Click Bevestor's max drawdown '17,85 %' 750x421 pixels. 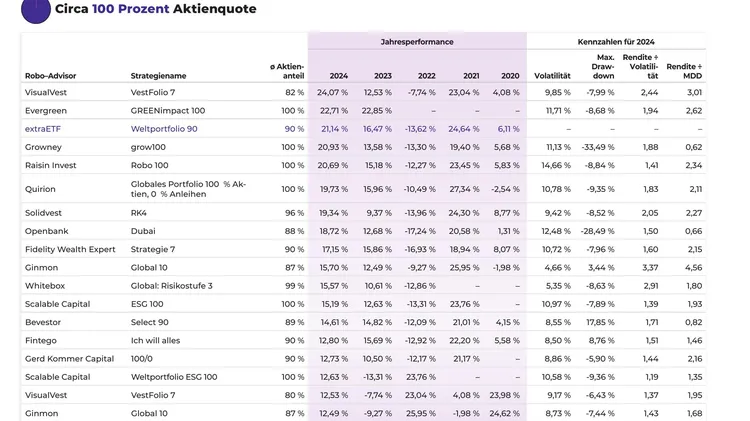(x=600, y=322)
